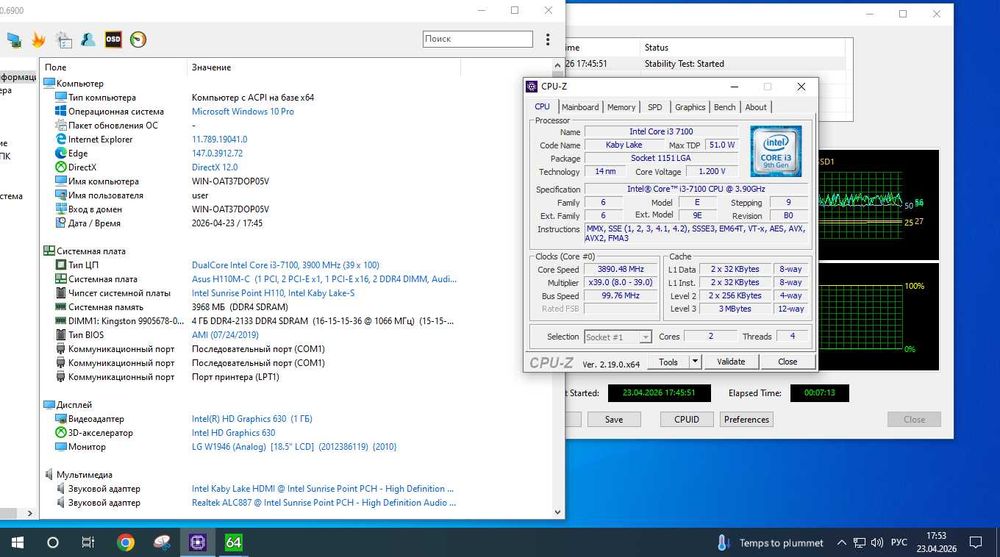The image size is (1000, 557).
Task: Open the flame stability test tool in AIDA64
Action: [x=38, y=40]
